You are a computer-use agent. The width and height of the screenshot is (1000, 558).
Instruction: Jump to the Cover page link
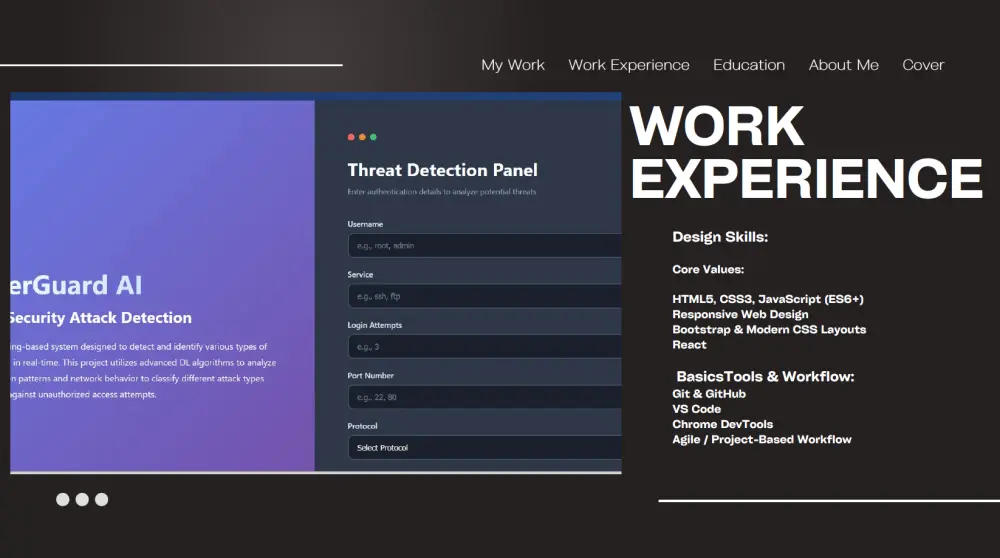(x=923, y=65)
